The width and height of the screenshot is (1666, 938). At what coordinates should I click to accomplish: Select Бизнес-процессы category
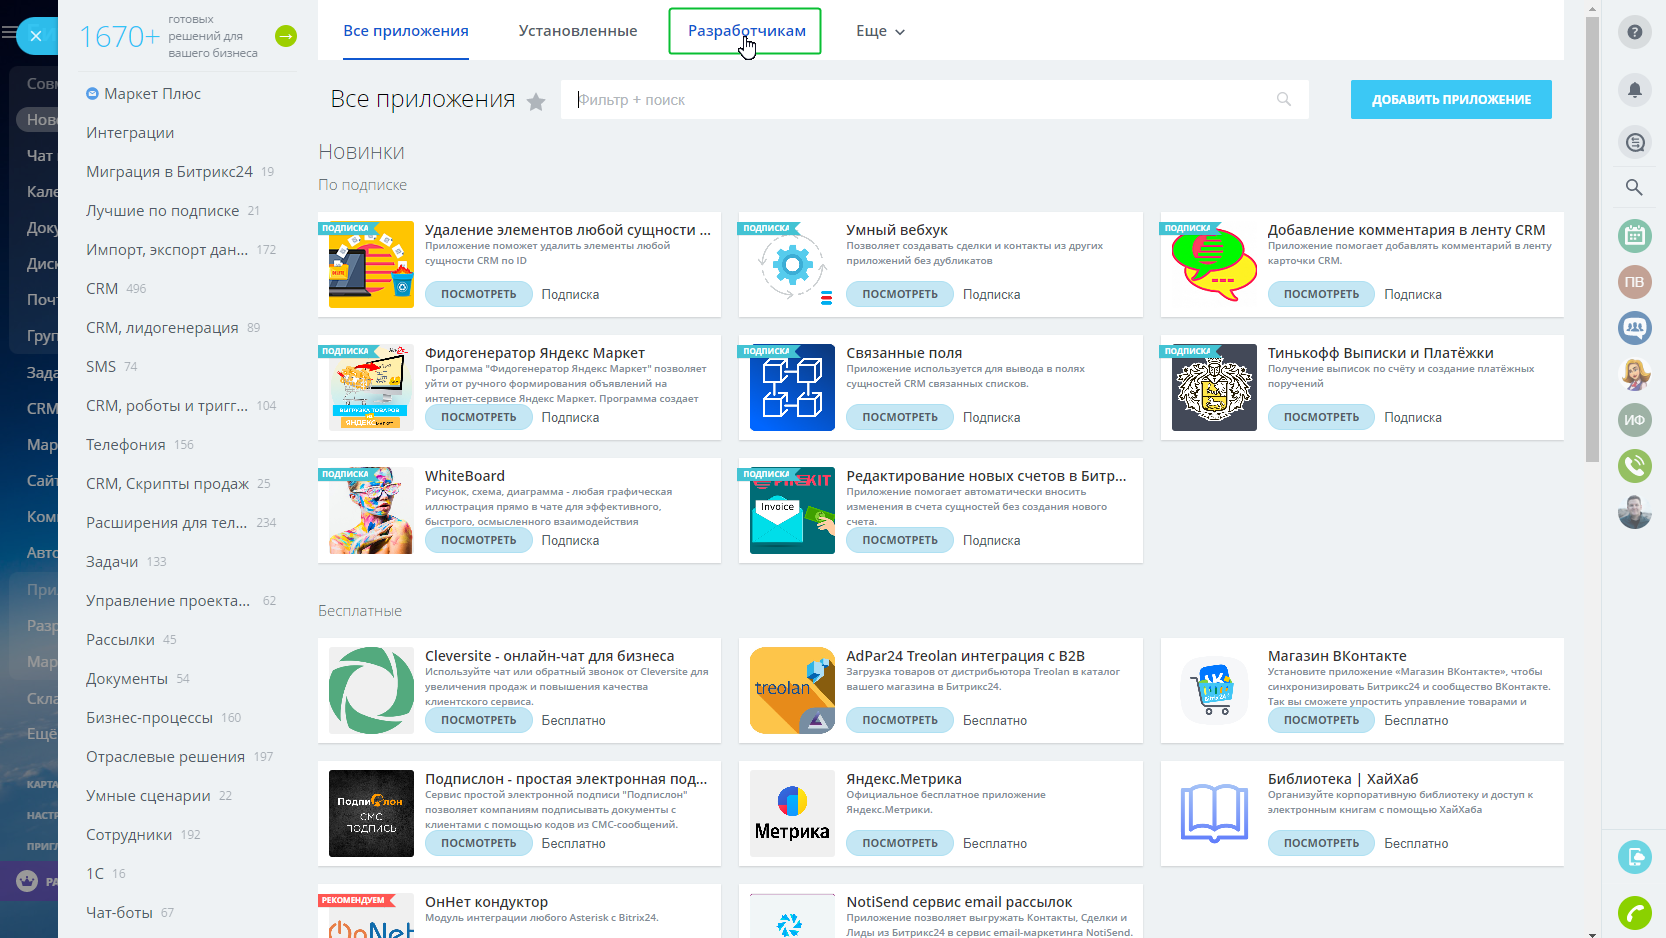tap(150, 717)
